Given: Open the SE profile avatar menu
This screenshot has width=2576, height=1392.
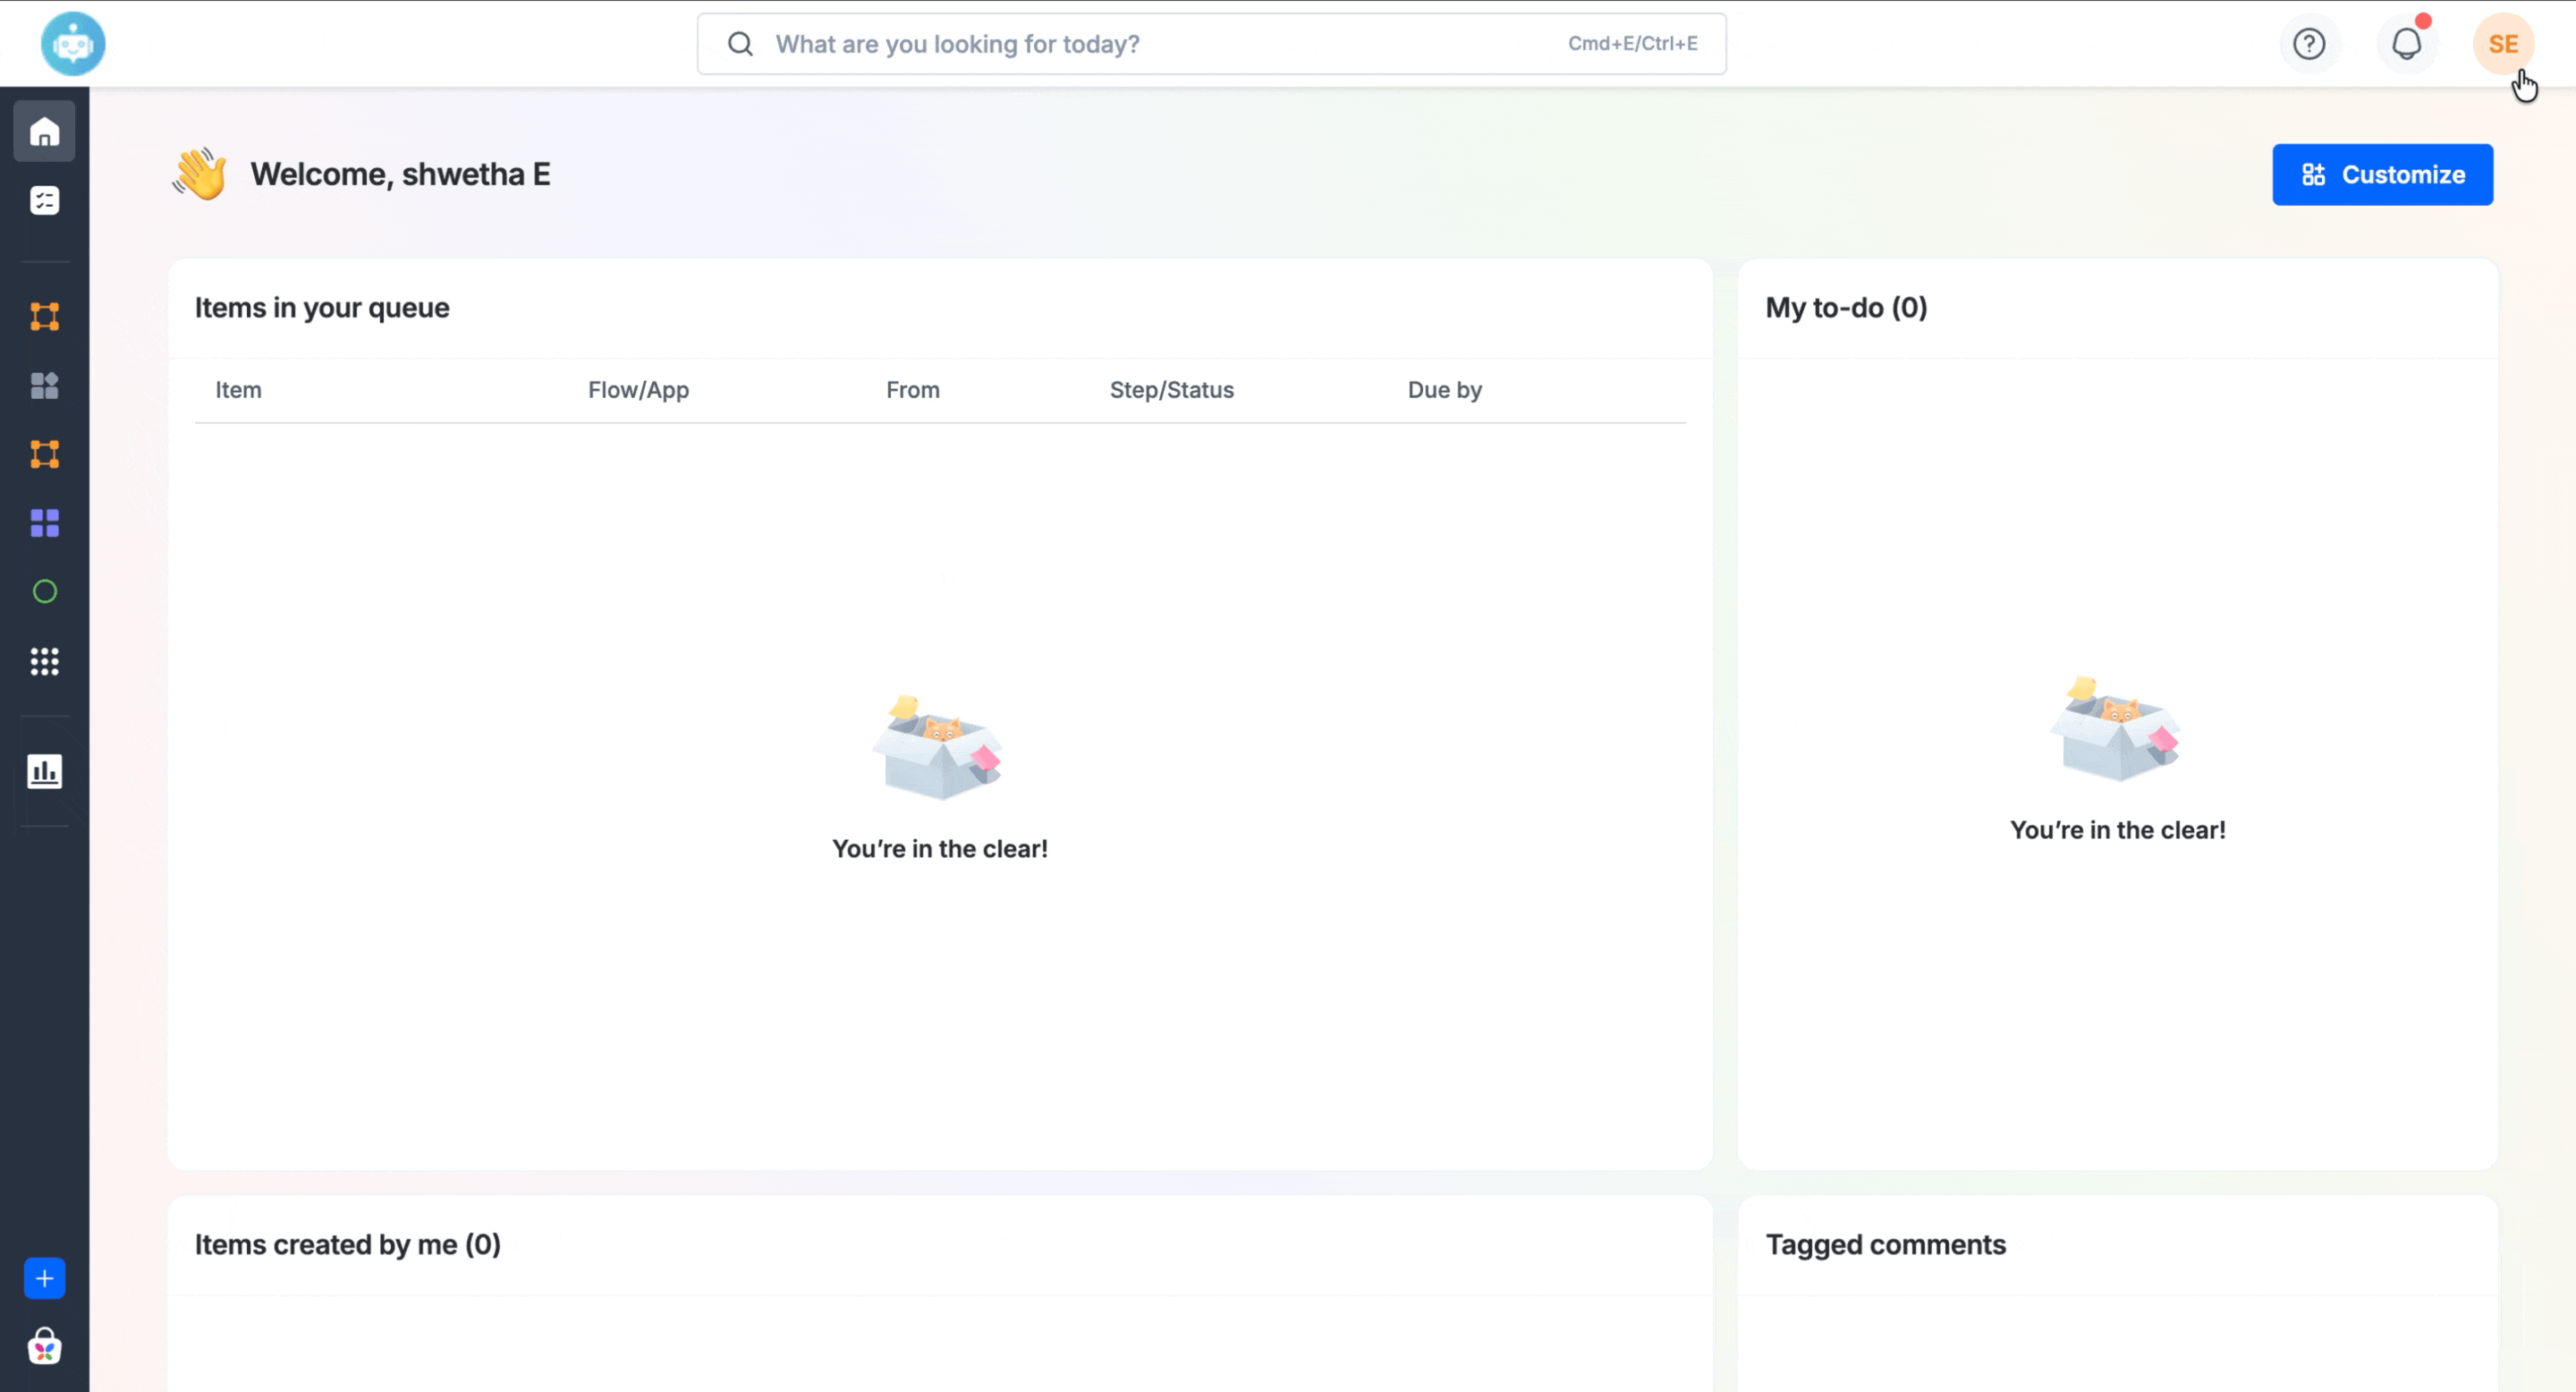Looking at the screenshot, I should (x=2504, y=43).
